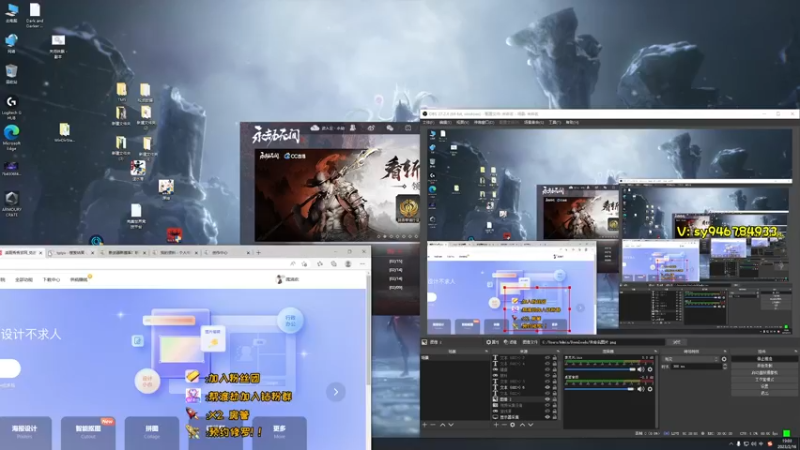This screenshot has height=450, width=800.
Task: Open 滤镜 filters in OBS source toolbar
Action: click(x=510, y=342)
